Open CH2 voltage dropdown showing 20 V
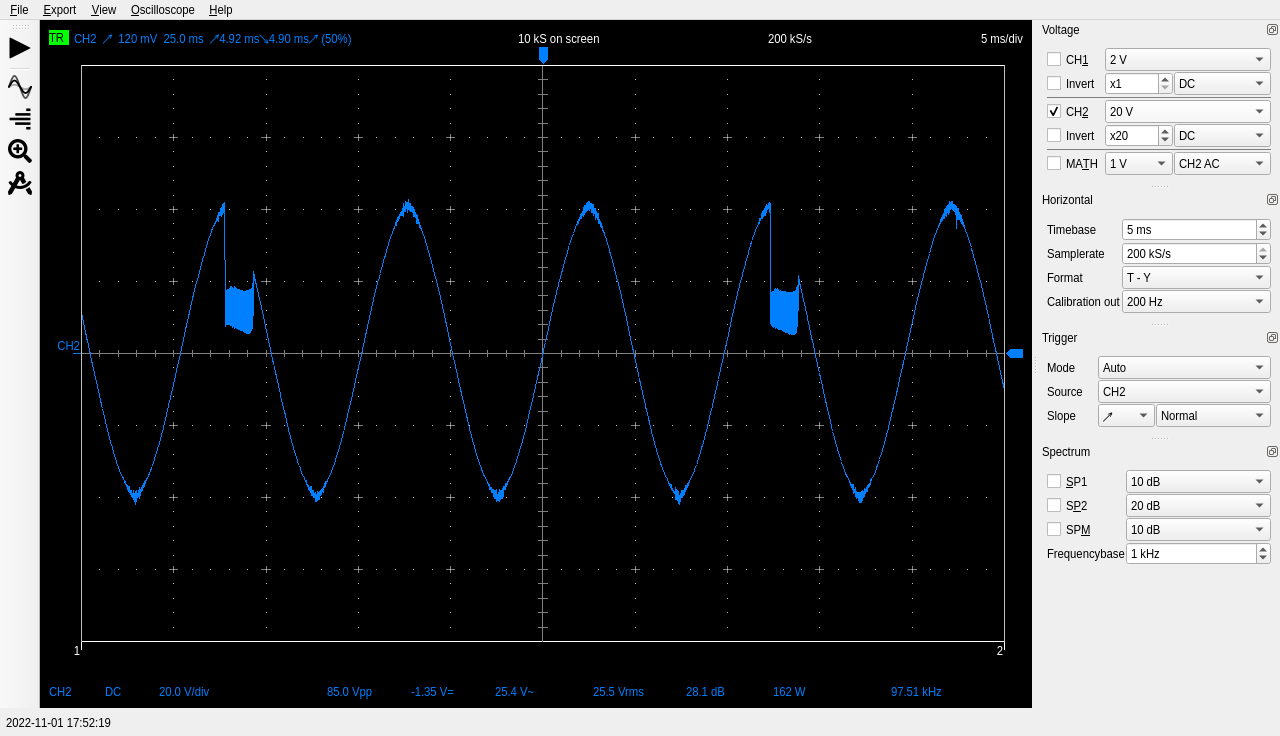The width and height of the screenshot is (1280, 736). 1188,112
